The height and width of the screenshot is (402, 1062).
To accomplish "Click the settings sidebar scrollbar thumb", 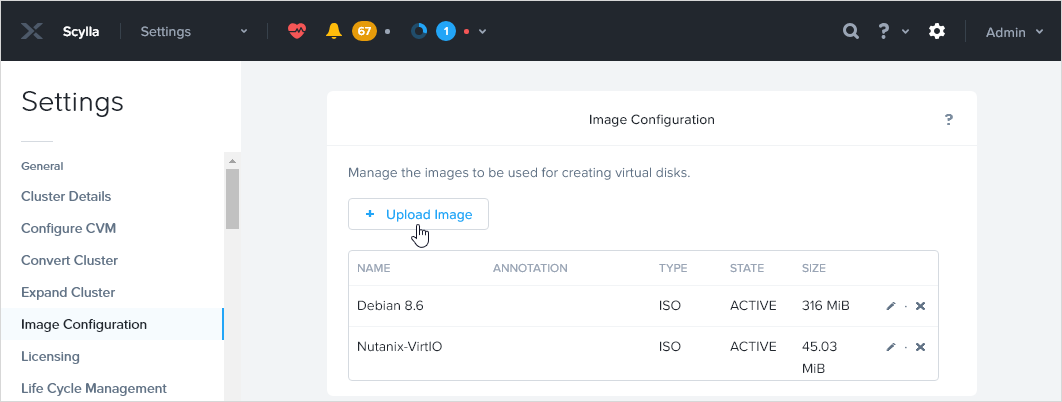I will [x=232, y=198].
